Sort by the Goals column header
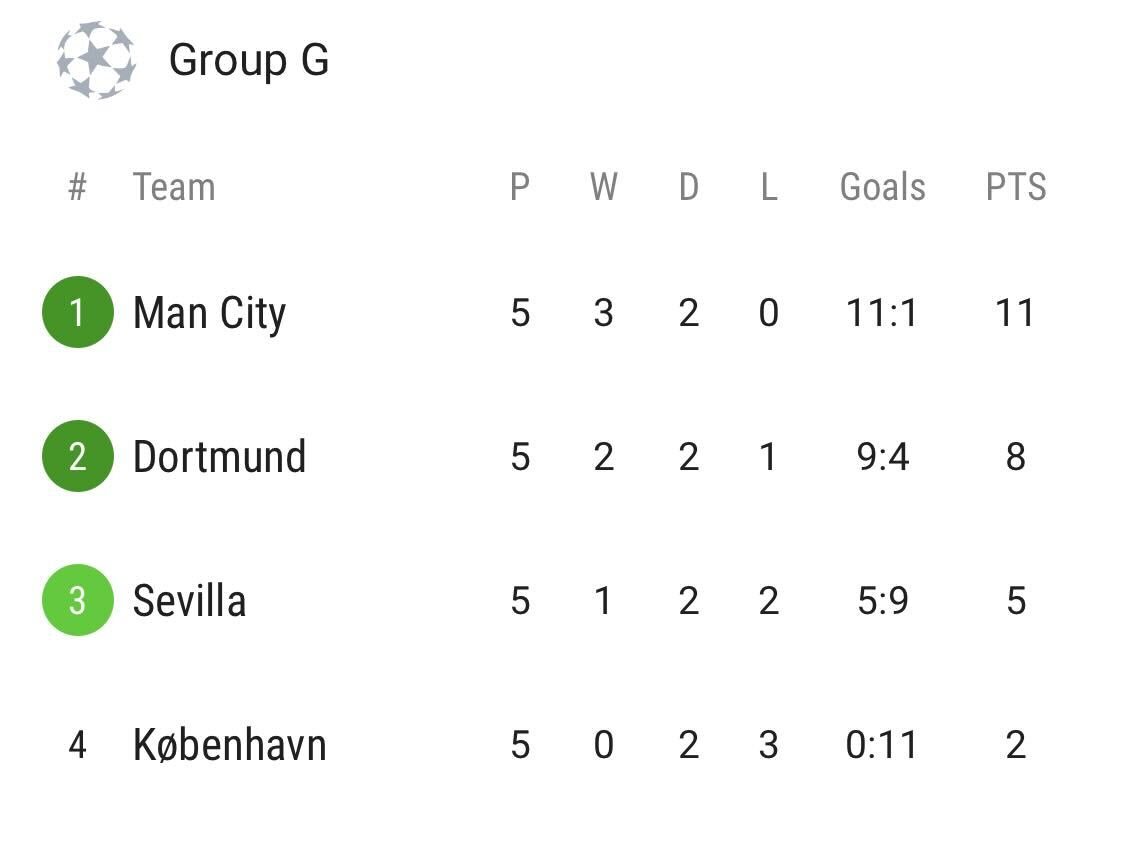1125x842 pixels. (x=882, y=187)
